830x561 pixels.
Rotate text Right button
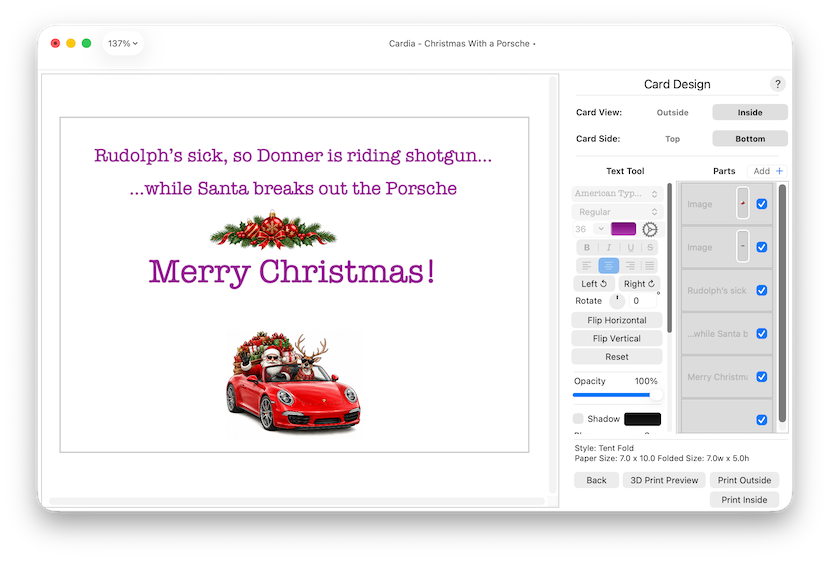[x=639, y=284]
